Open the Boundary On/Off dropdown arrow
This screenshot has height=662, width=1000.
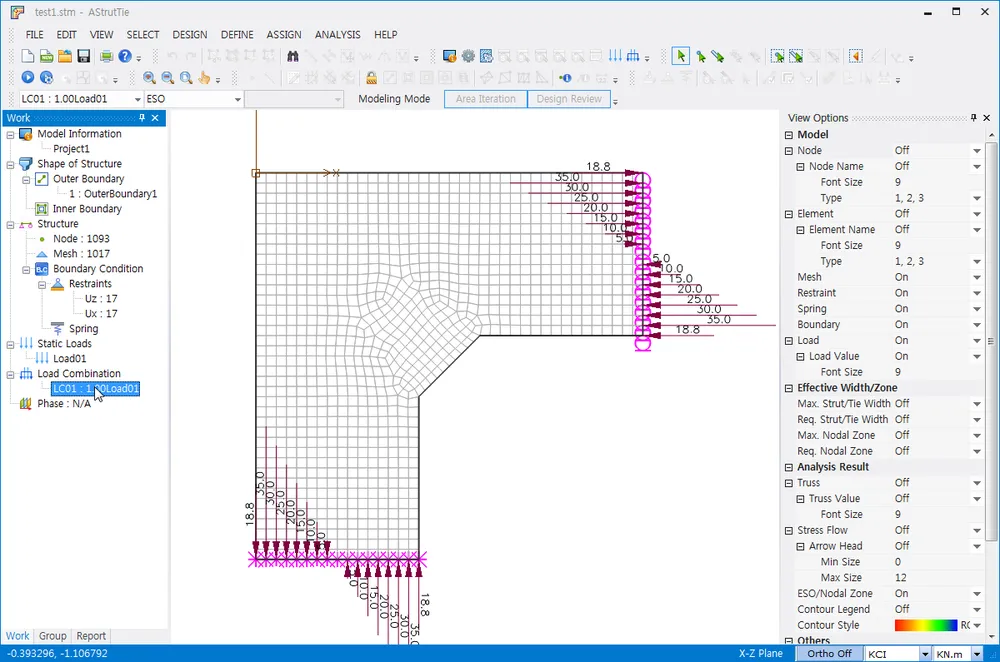click(x=976, y=325)
